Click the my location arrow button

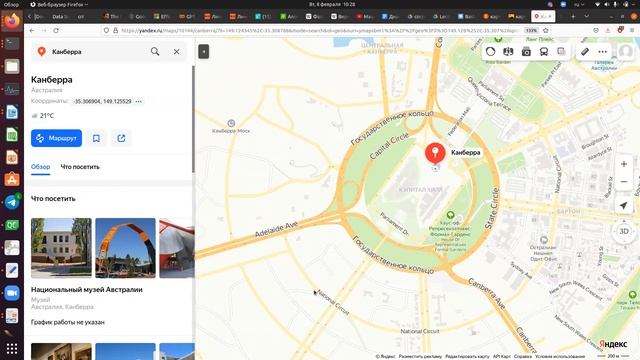[624, 205]
